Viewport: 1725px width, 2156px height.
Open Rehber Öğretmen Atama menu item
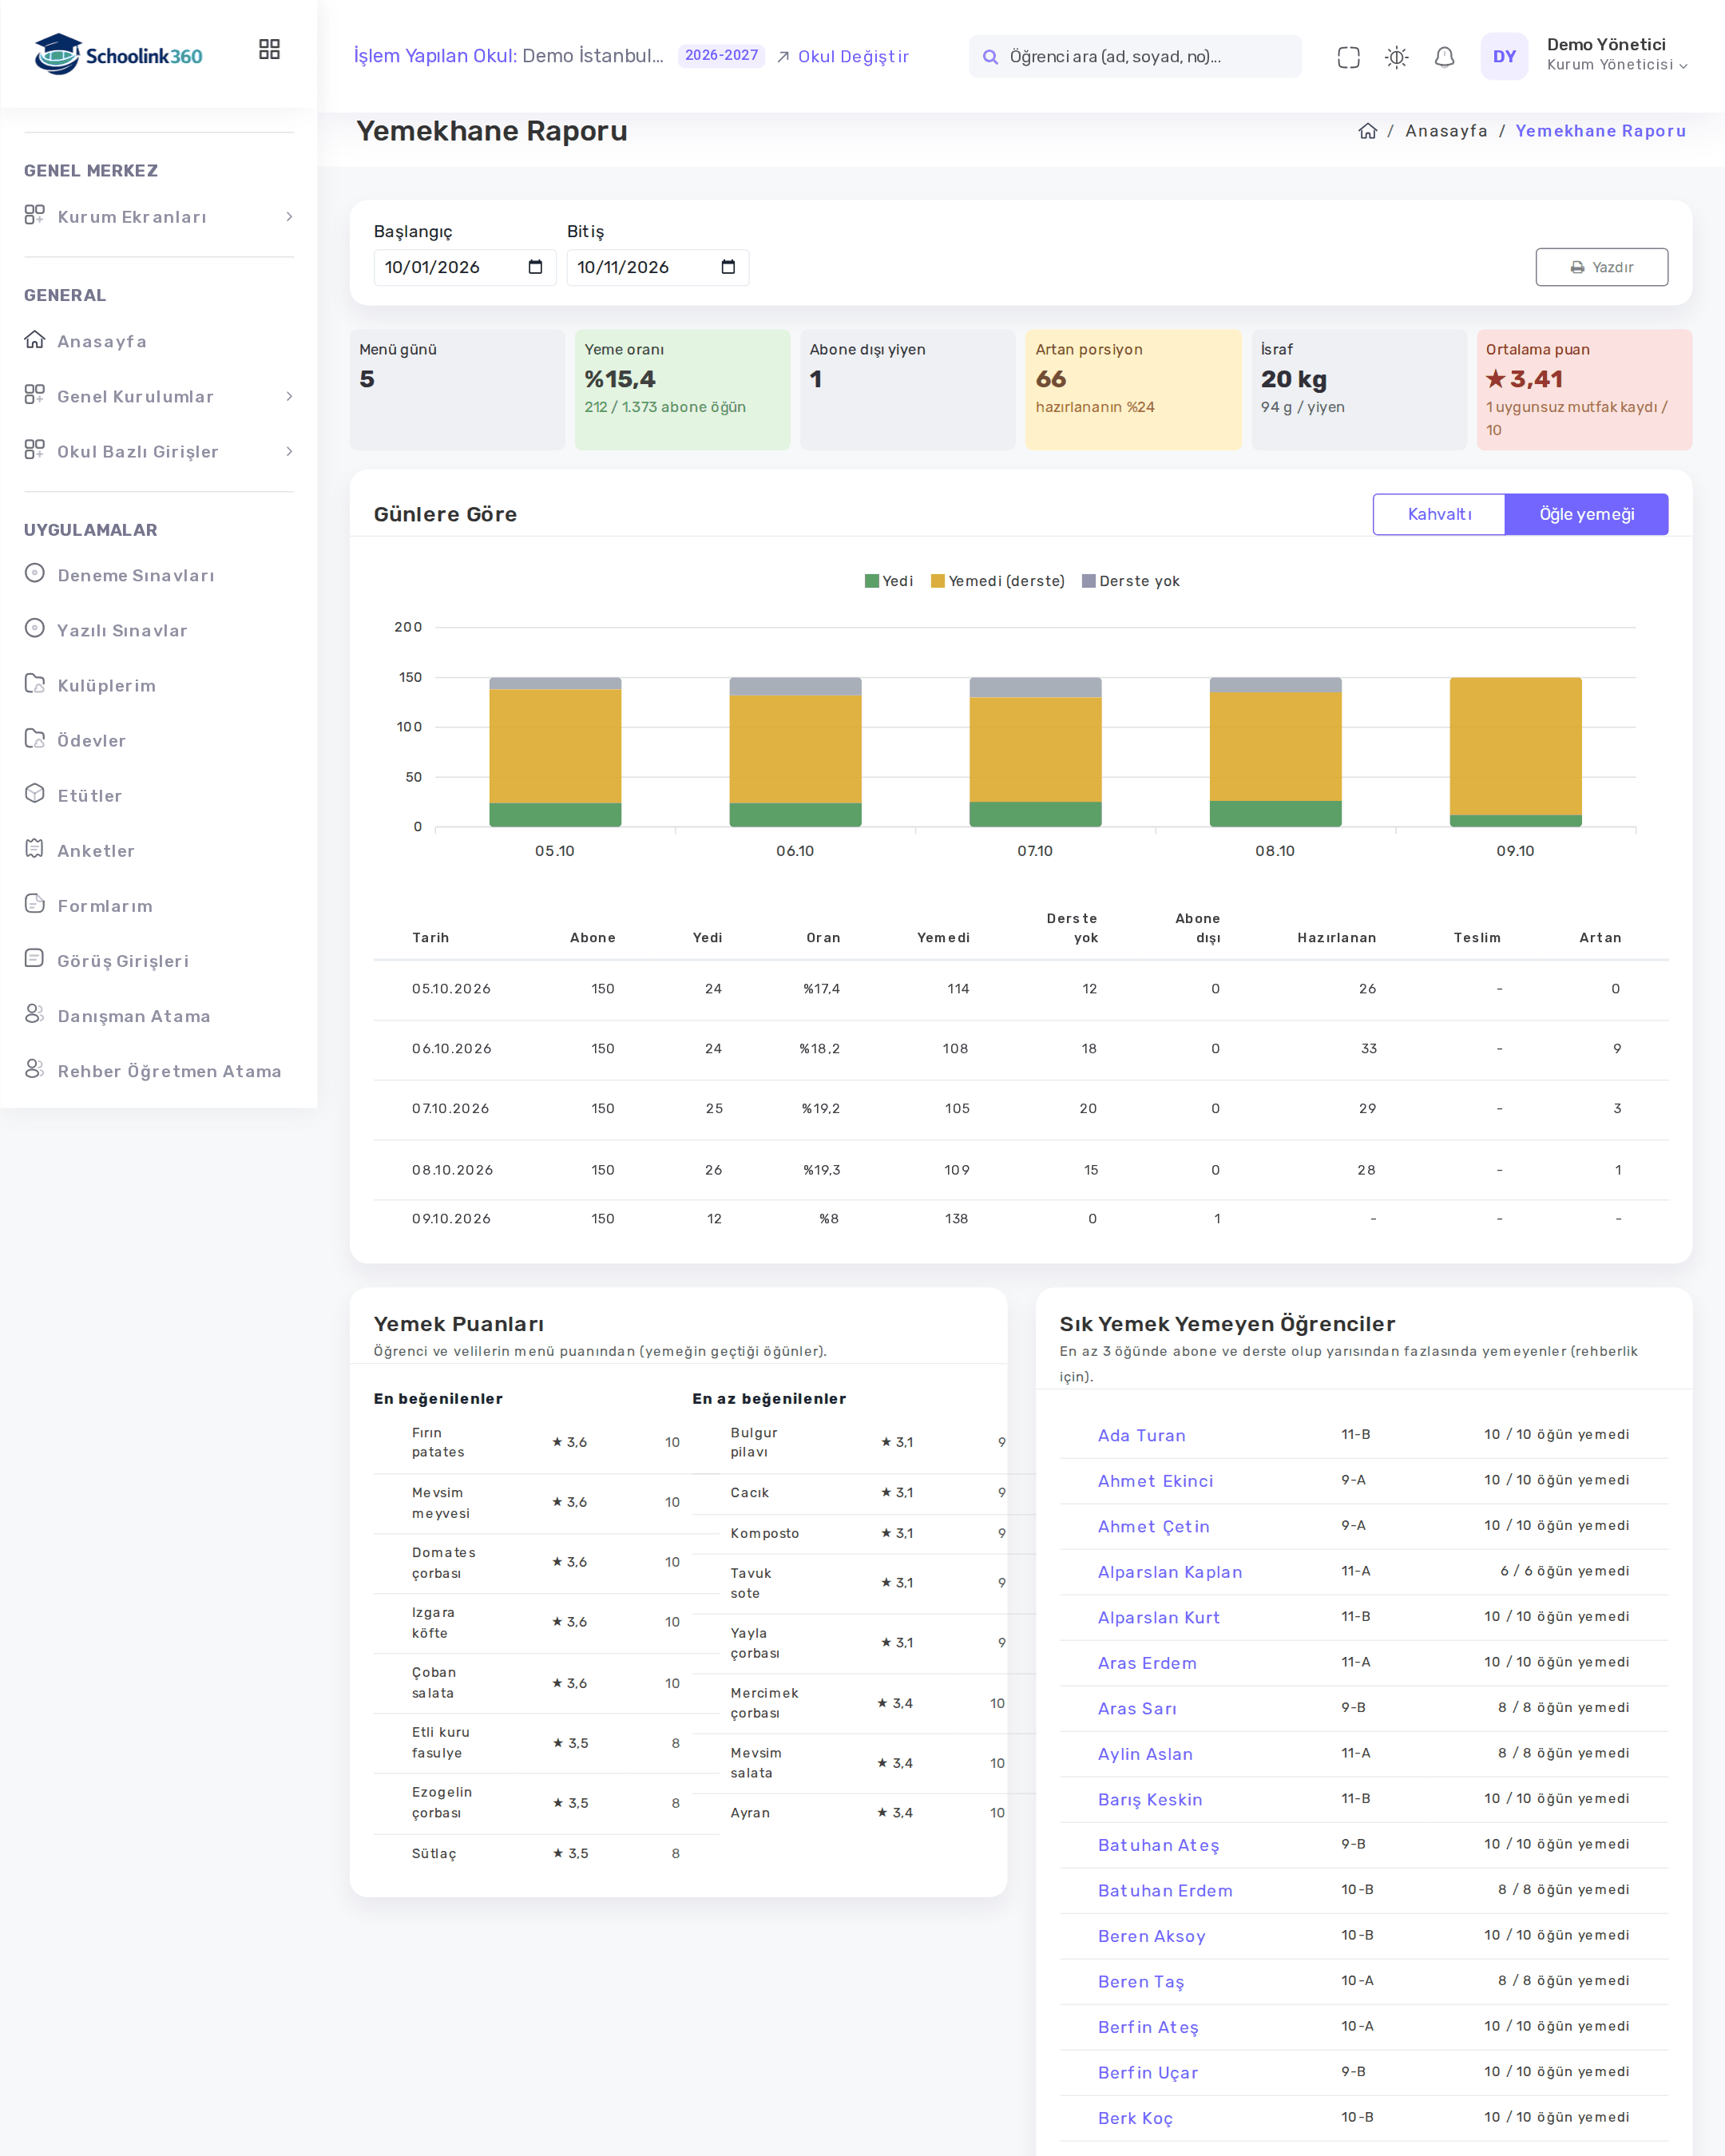169,1071
